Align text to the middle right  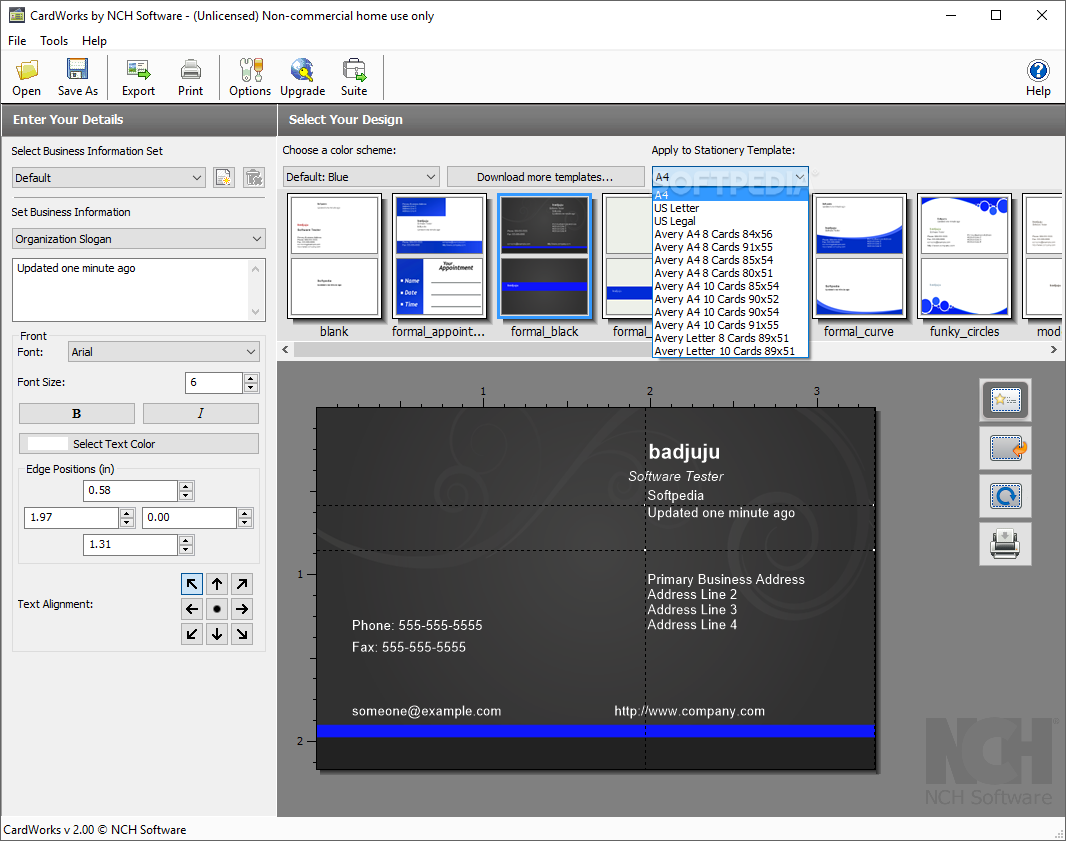[242, 609]
